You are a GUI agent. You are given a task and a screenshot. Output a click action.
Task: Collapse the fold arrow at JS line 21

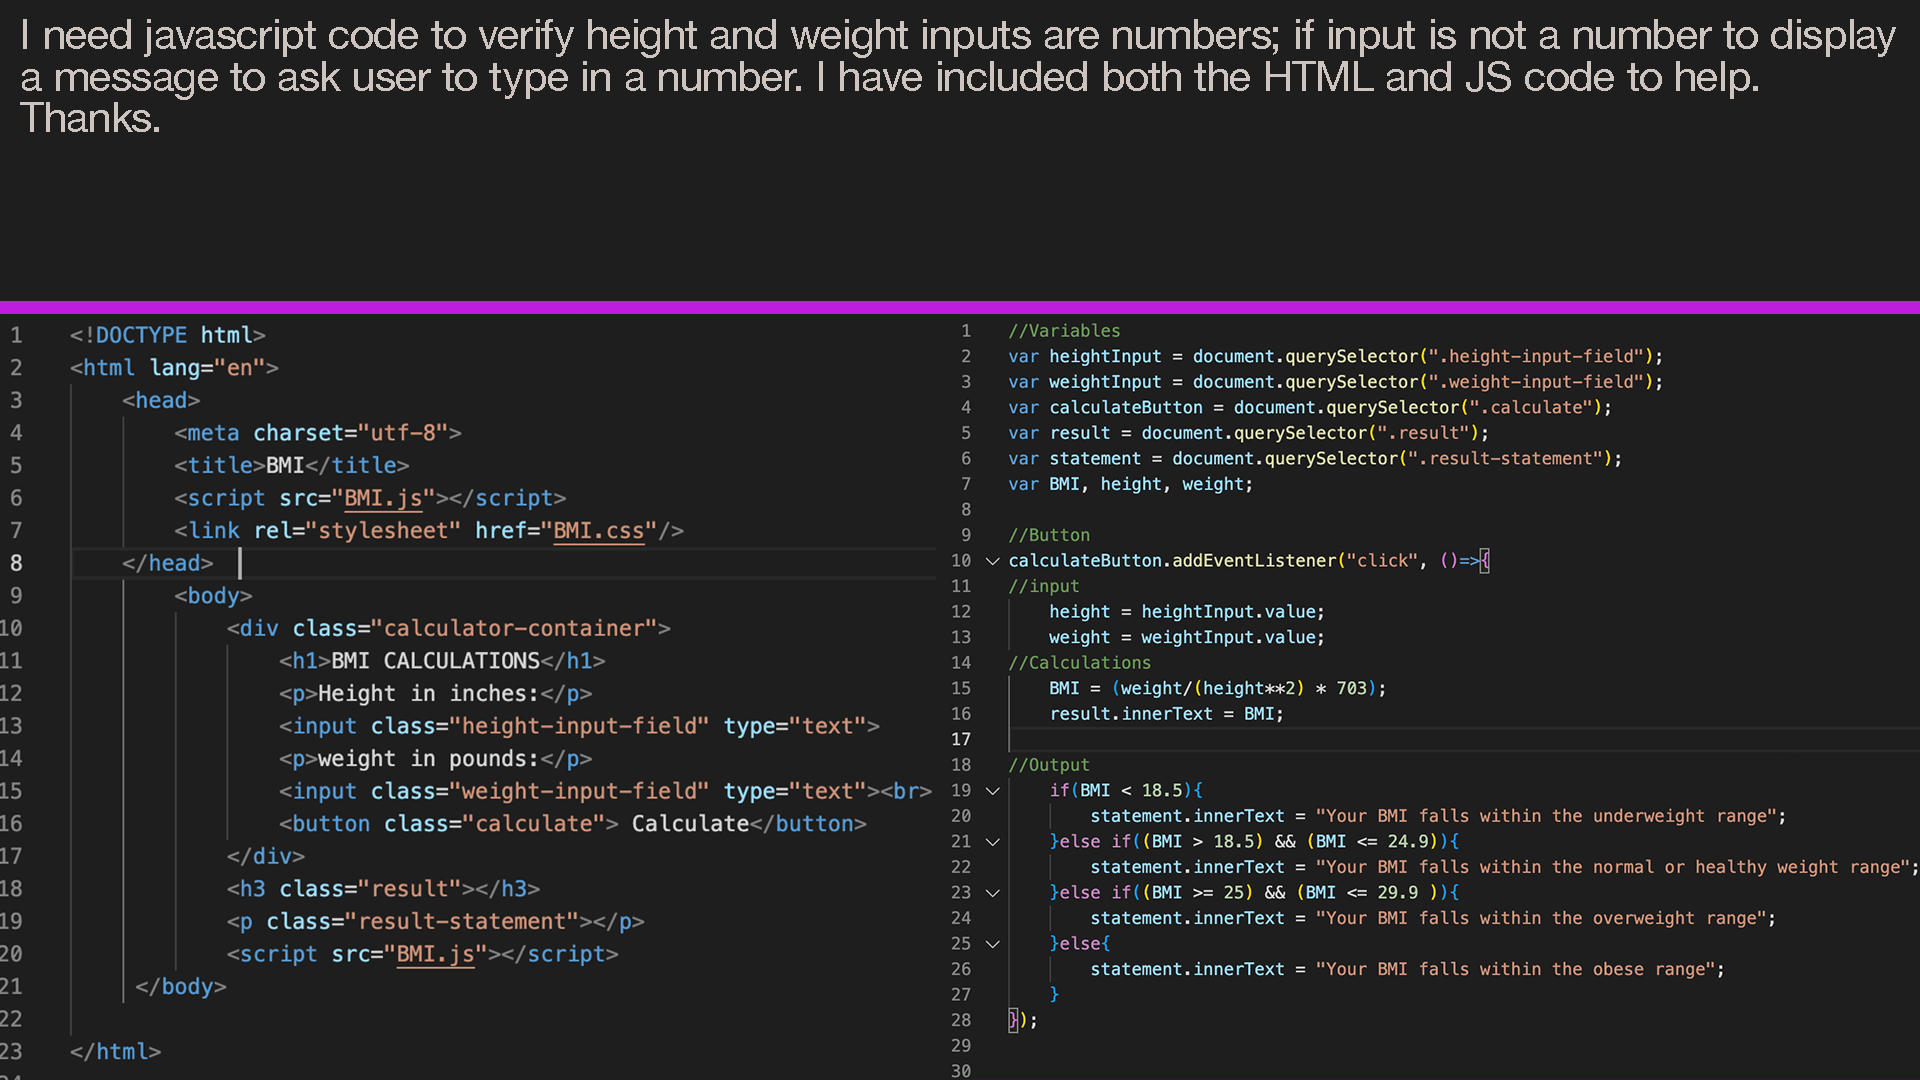(993, 842)
